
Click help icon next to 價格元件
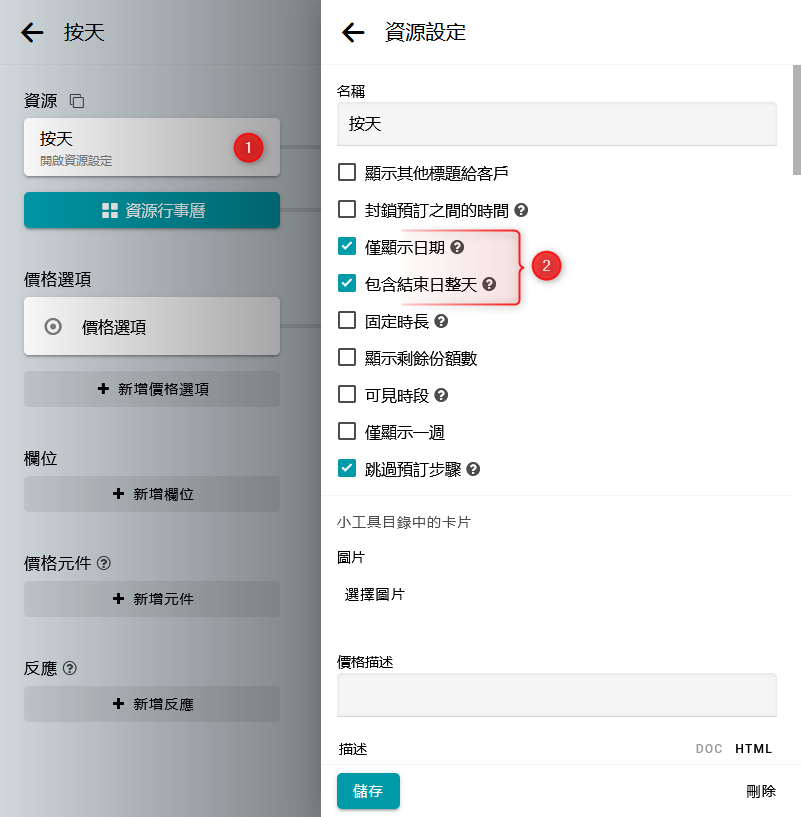[x=104, y=563]
